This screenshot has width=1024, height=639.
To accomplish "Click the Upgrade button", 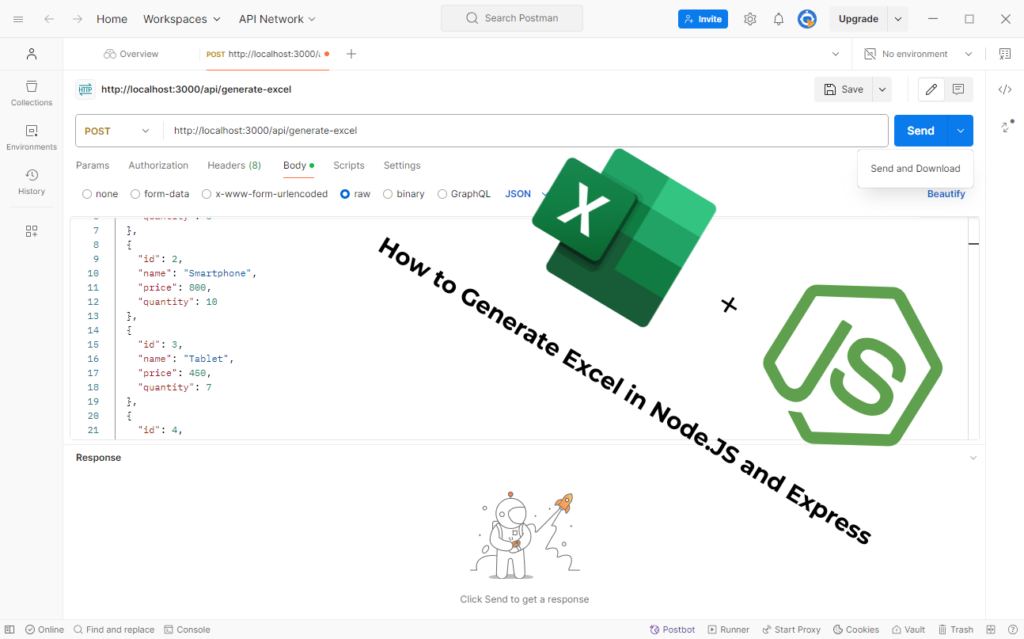I will [858, 19].
